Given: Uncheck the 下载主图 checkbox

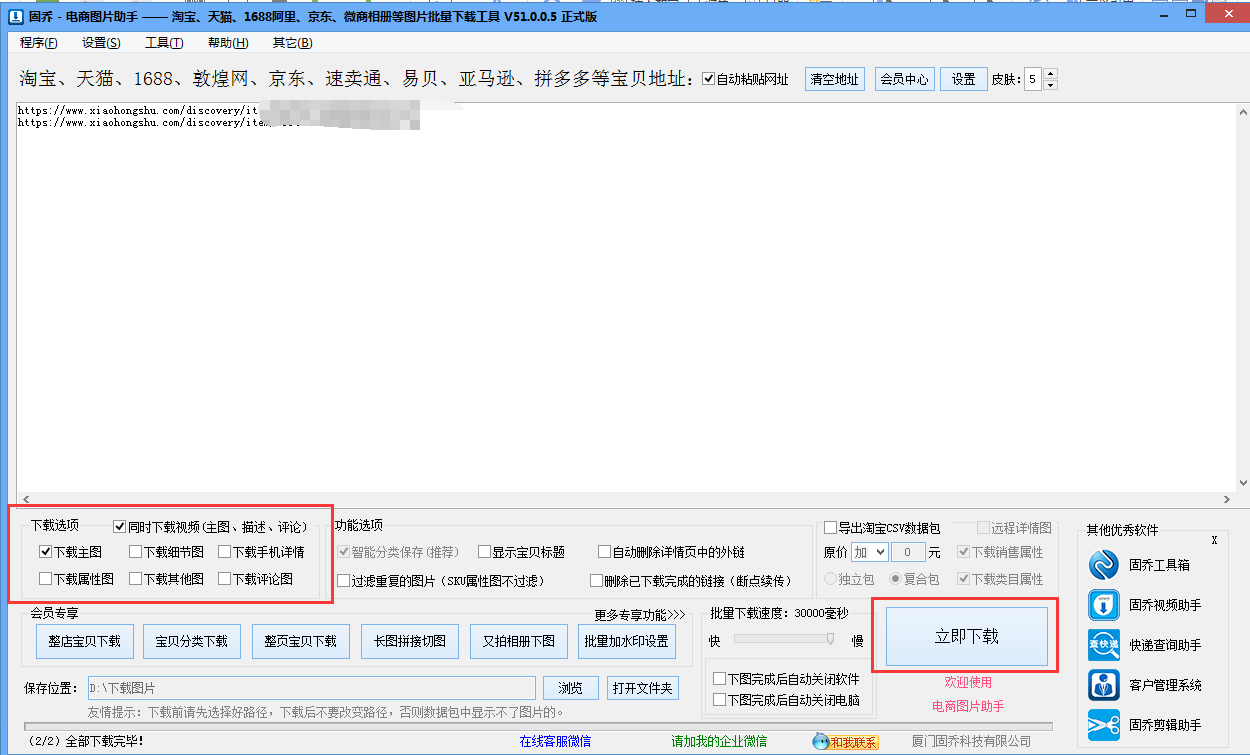Looking at the screenshot, I should tap(46, 551).
